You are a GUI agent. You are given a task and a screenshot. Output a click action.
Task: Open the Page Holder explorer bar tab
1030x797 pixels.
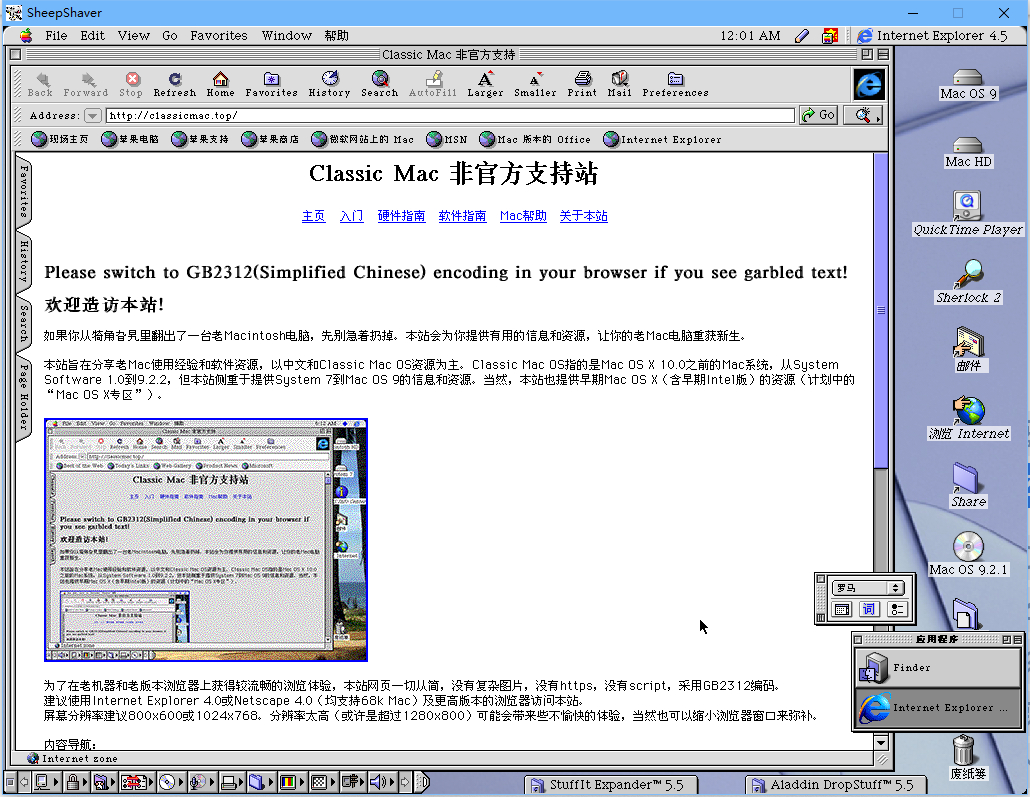(x=24, y=397)
